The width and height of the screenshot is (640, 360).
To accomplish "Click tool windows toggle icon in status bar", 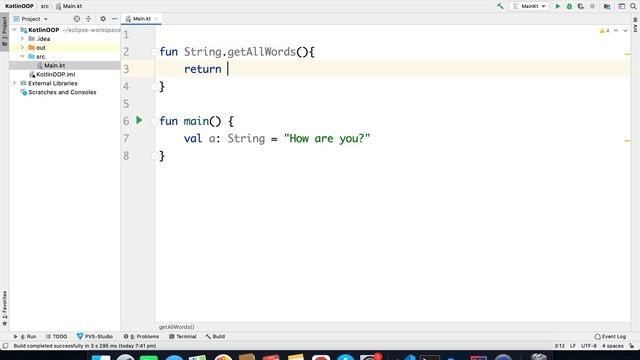I will [5, 346].
